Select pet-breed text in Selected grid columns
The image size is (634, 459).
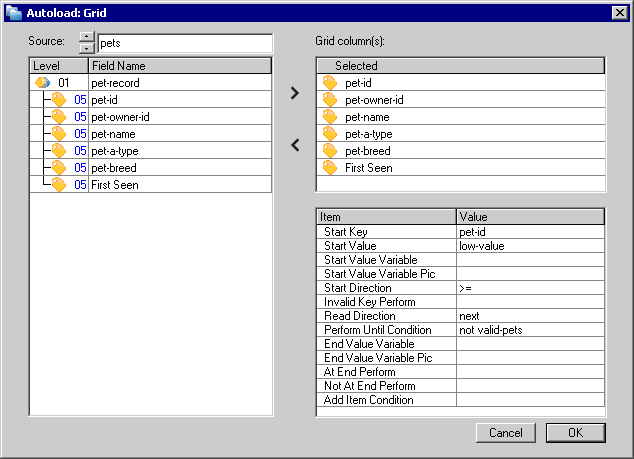coord(368,151)
